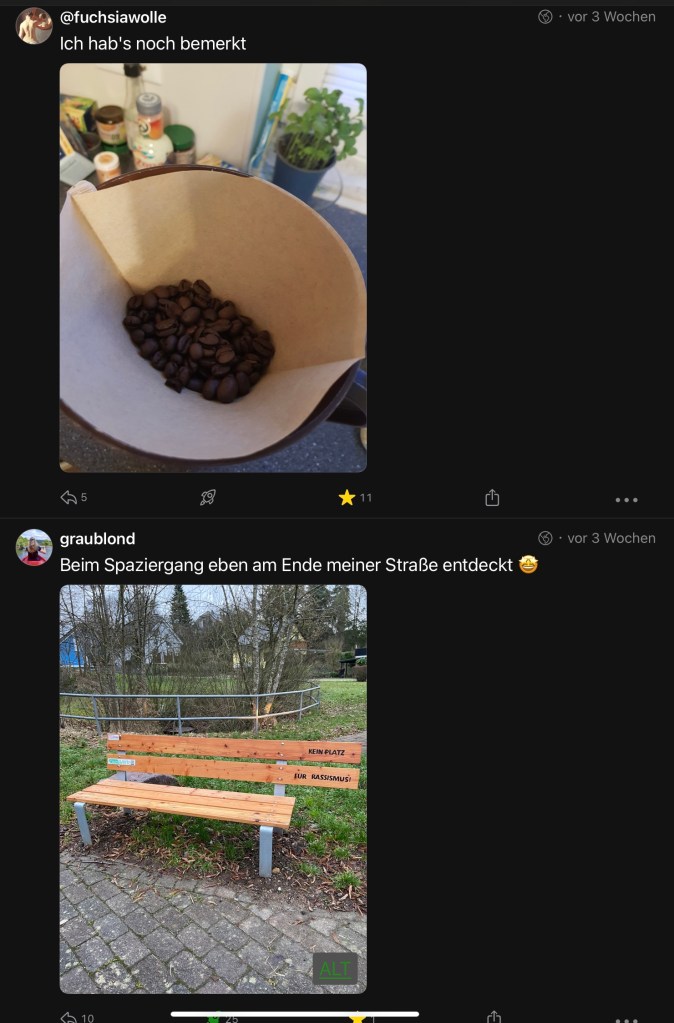Boost the coffee beans post
674x1023 pixels.
(x=208, y=497)
